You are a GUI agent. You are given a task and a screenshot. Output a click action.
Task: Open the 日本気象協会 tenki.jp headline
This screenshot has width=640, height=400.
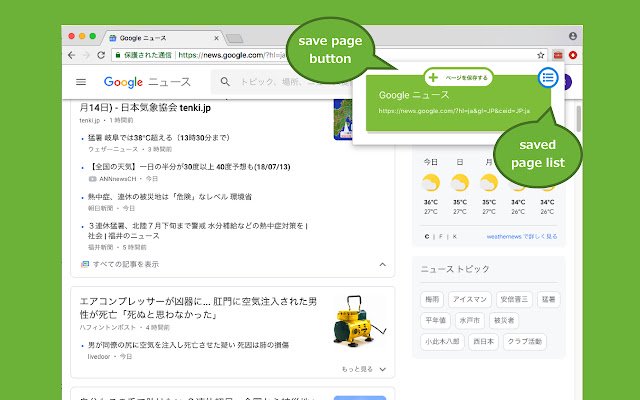(x=145, y=108)
